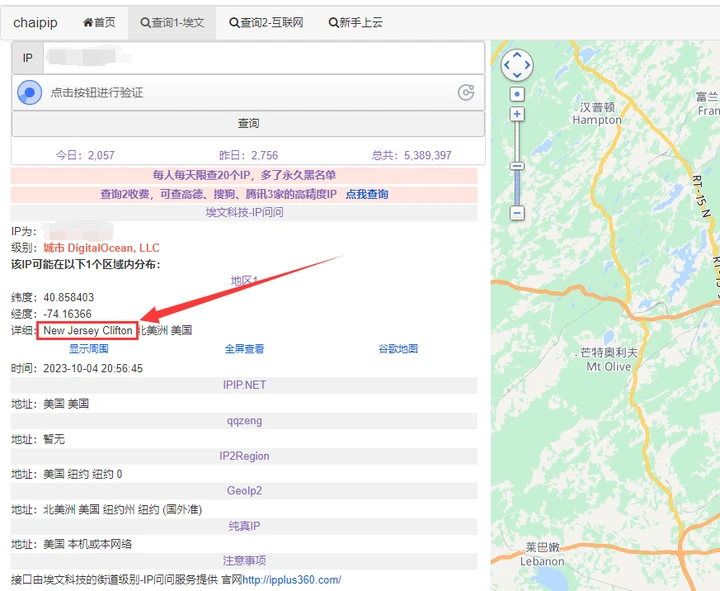Go to 首页 home tab
The height and width of the screenshot is (591, 720).
click(99, 23)
